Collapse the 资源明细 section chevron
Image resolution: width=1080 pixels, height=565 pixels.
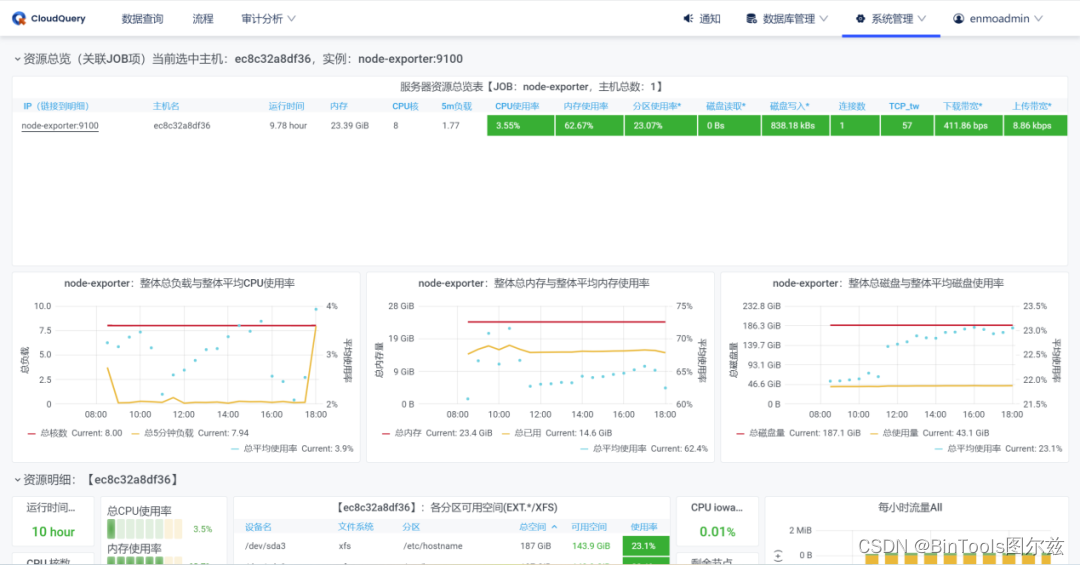pyautogui.click(x=17, y=480)
